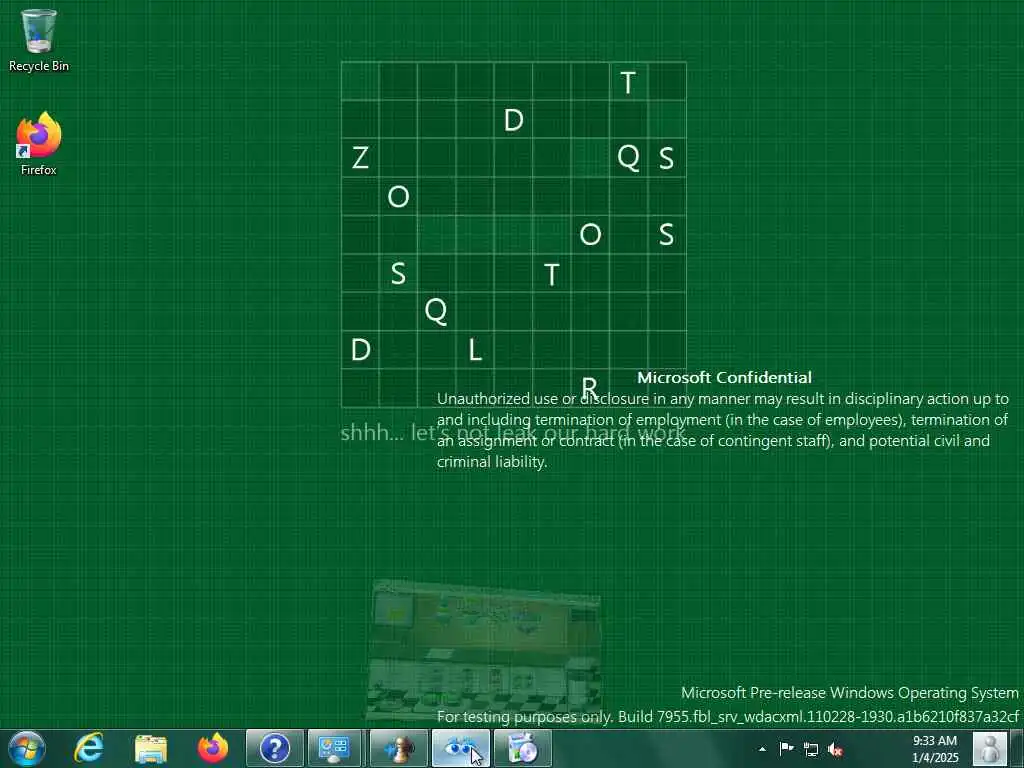Click the grid letter D in L's row

(360, 350)
